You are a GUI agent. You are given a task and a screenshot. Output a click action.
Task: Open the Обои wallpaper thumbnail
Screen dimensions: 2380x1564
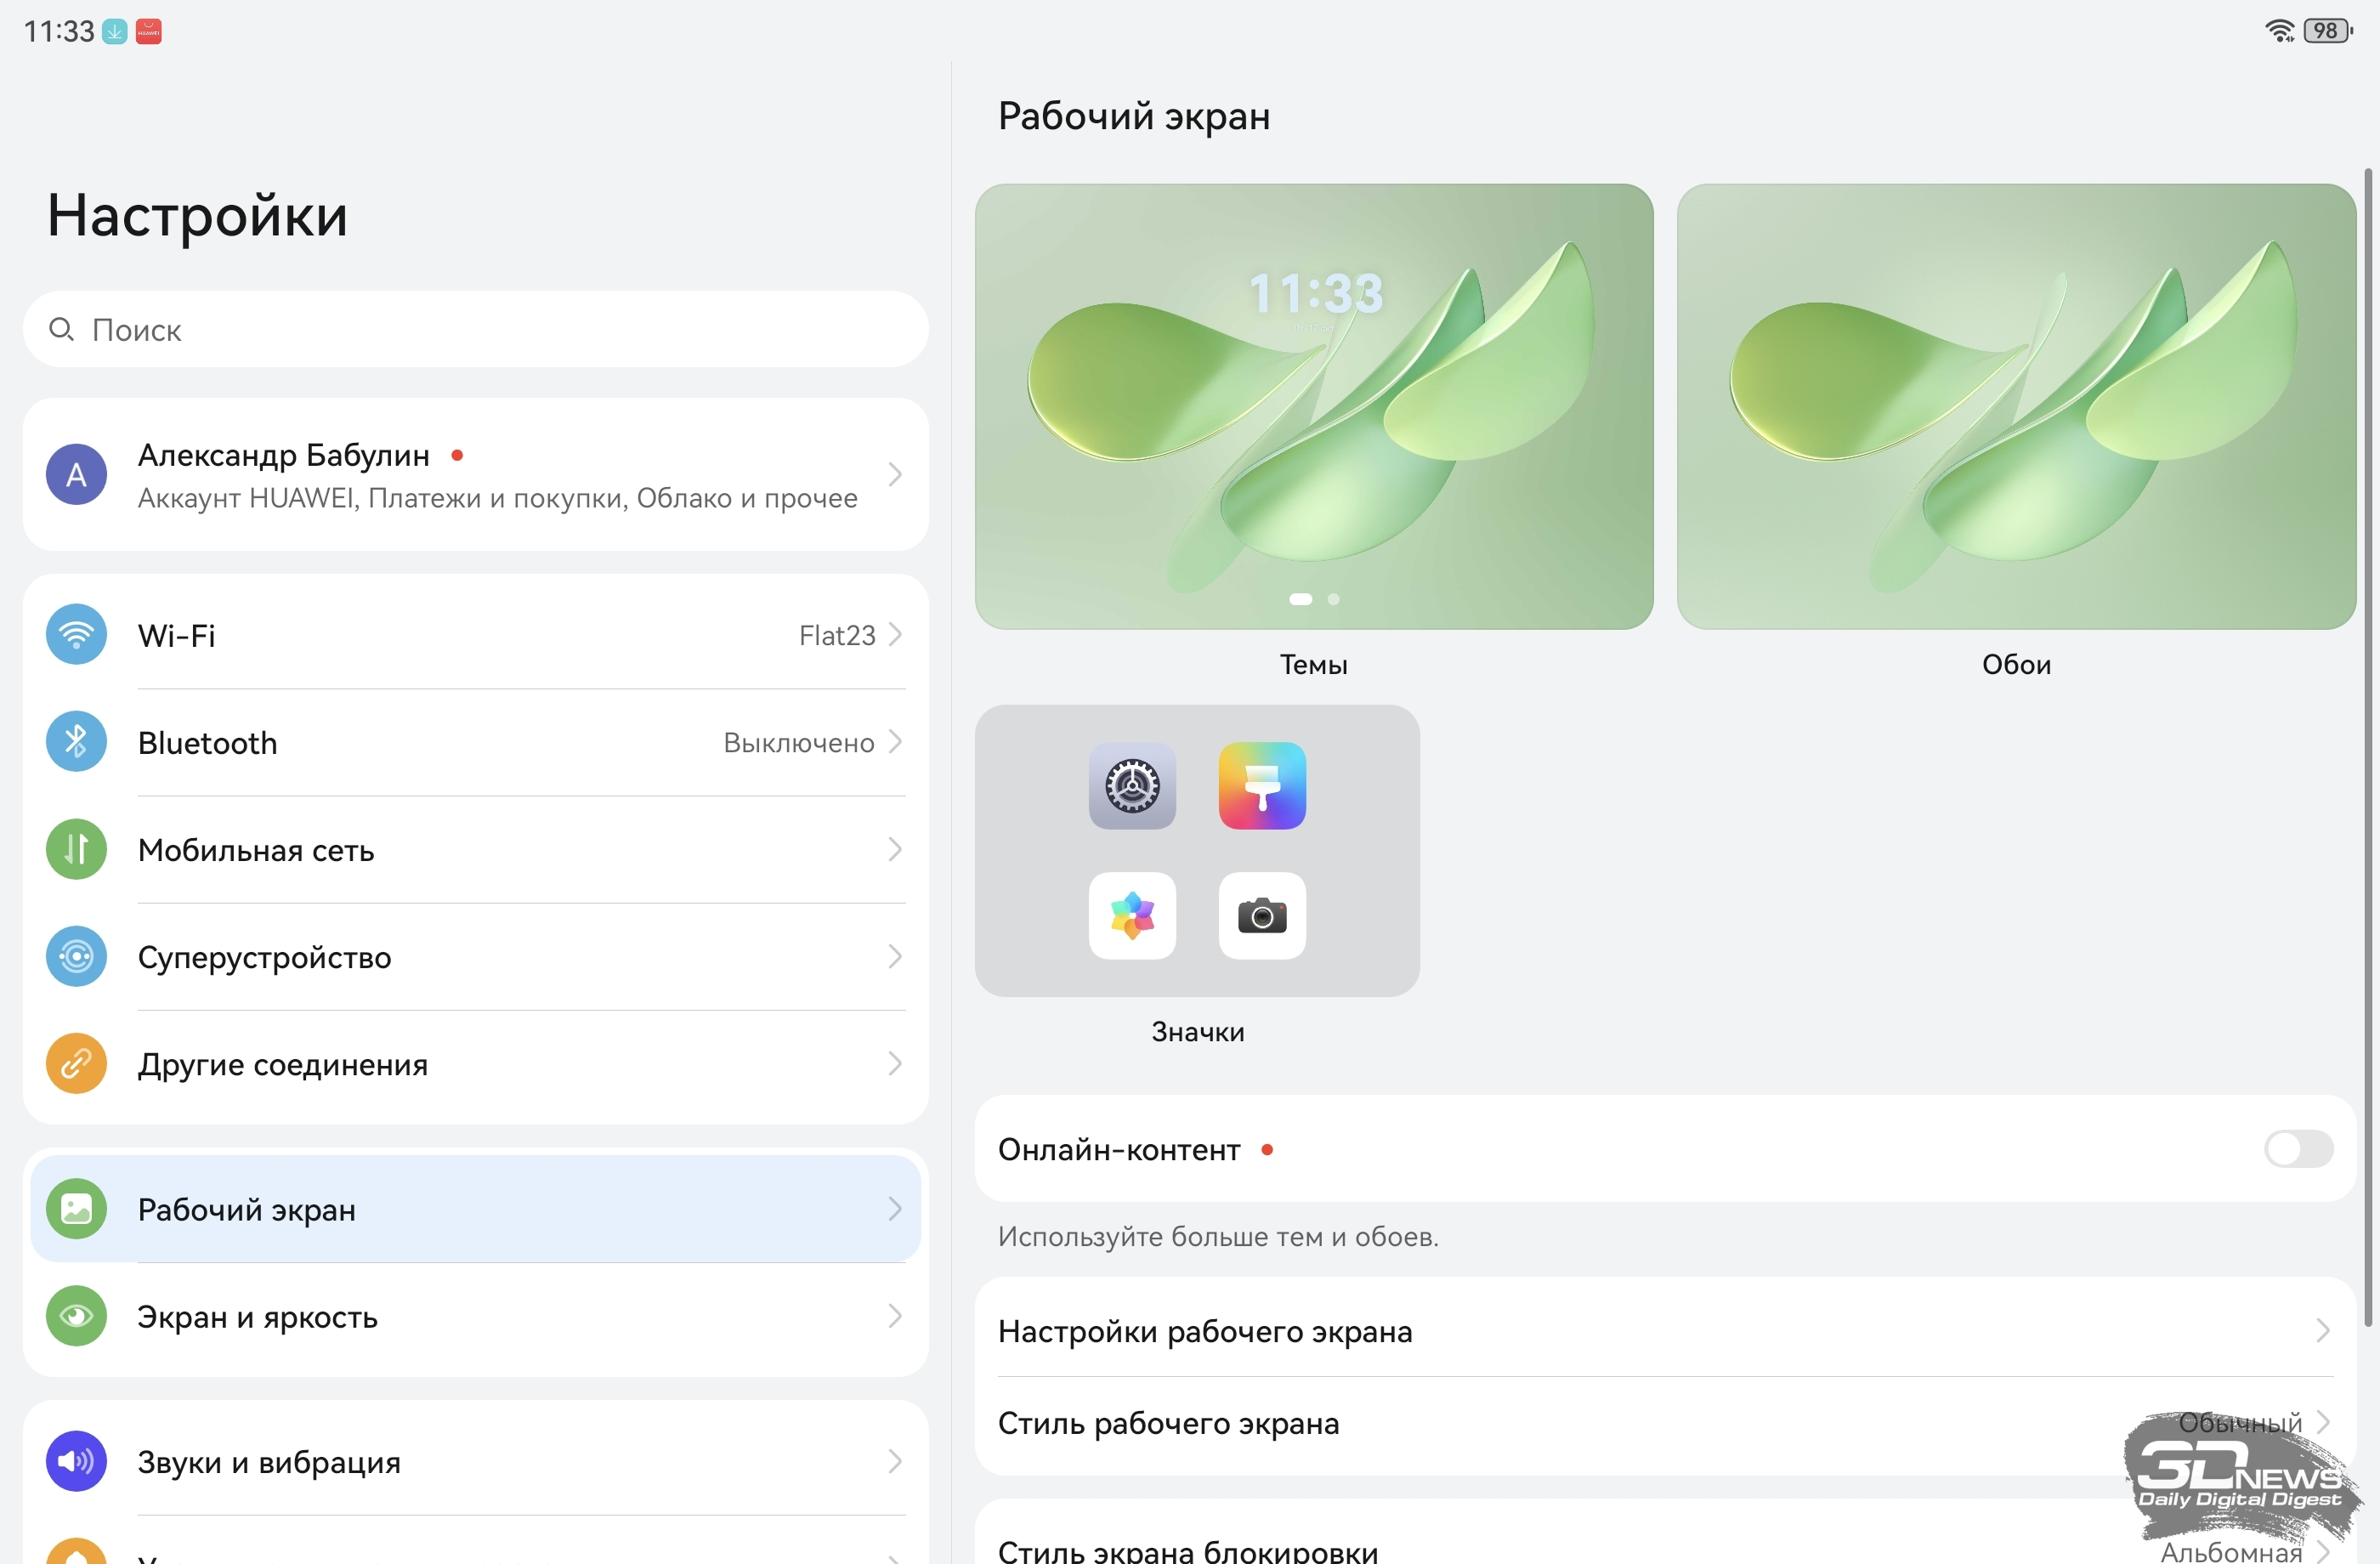pyautogui.click(x=2015, y=406)
